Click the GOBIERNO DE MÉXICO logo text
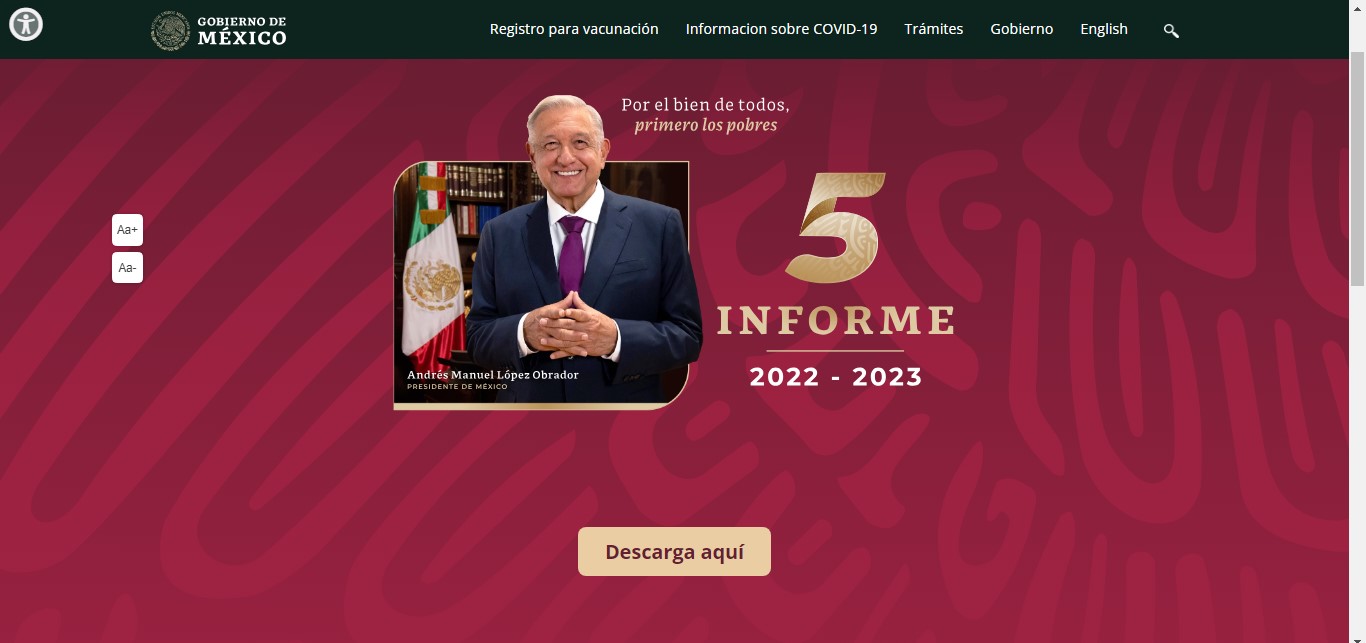 pyautogui.click(x=242, y=31)
